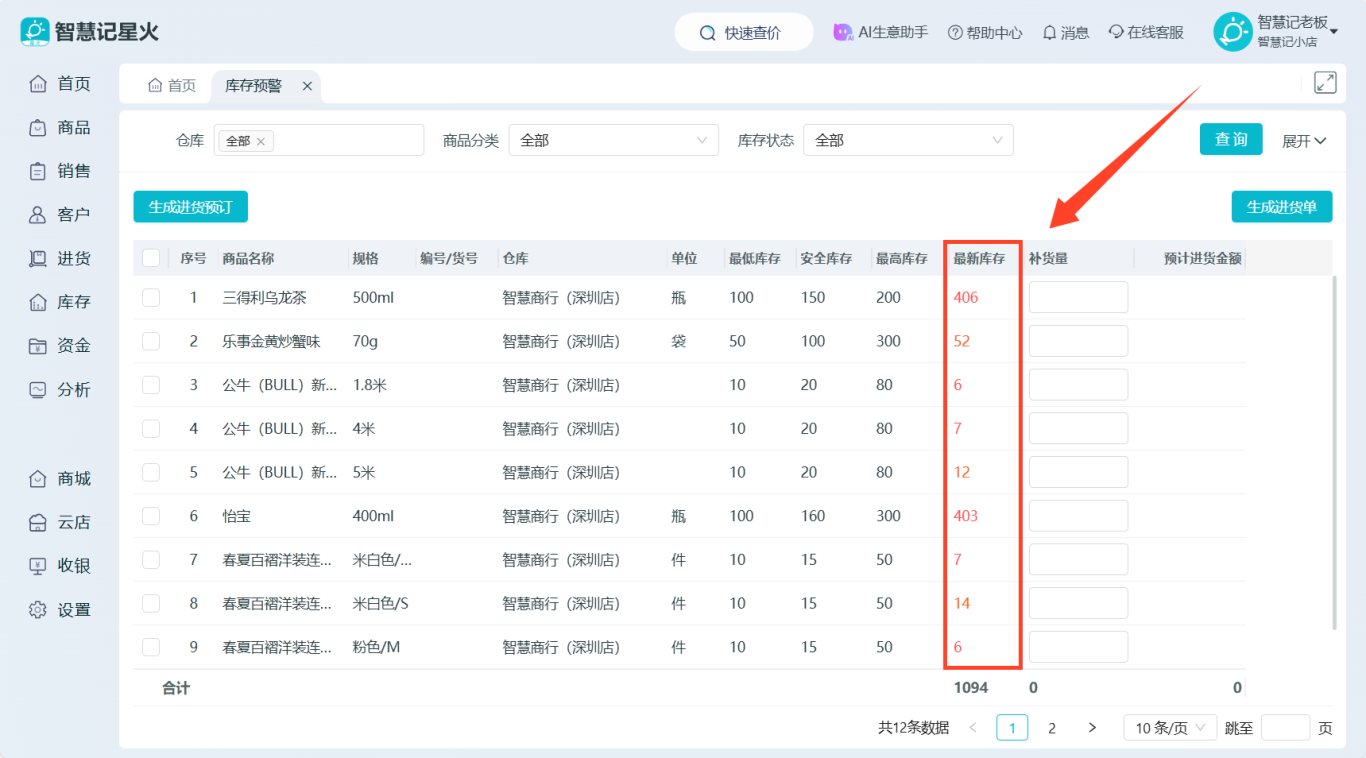Click the 跳至 page number field
The height and width of the screenshot is (758, 1366).
coord(1285,728)
